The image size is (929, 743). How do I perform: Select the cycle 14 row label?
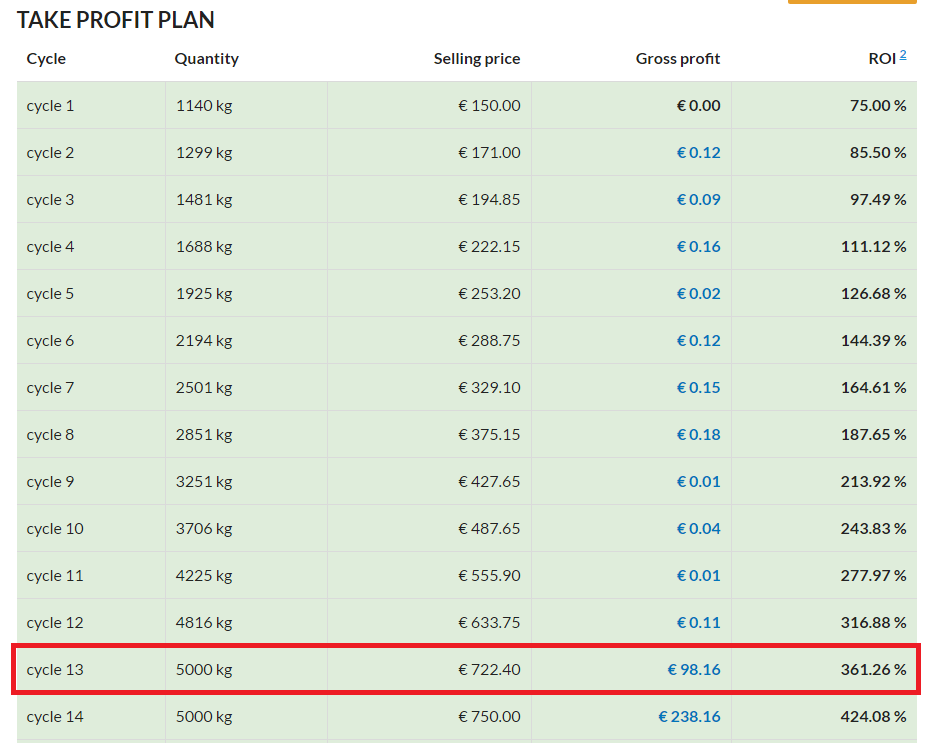(55, 717)
